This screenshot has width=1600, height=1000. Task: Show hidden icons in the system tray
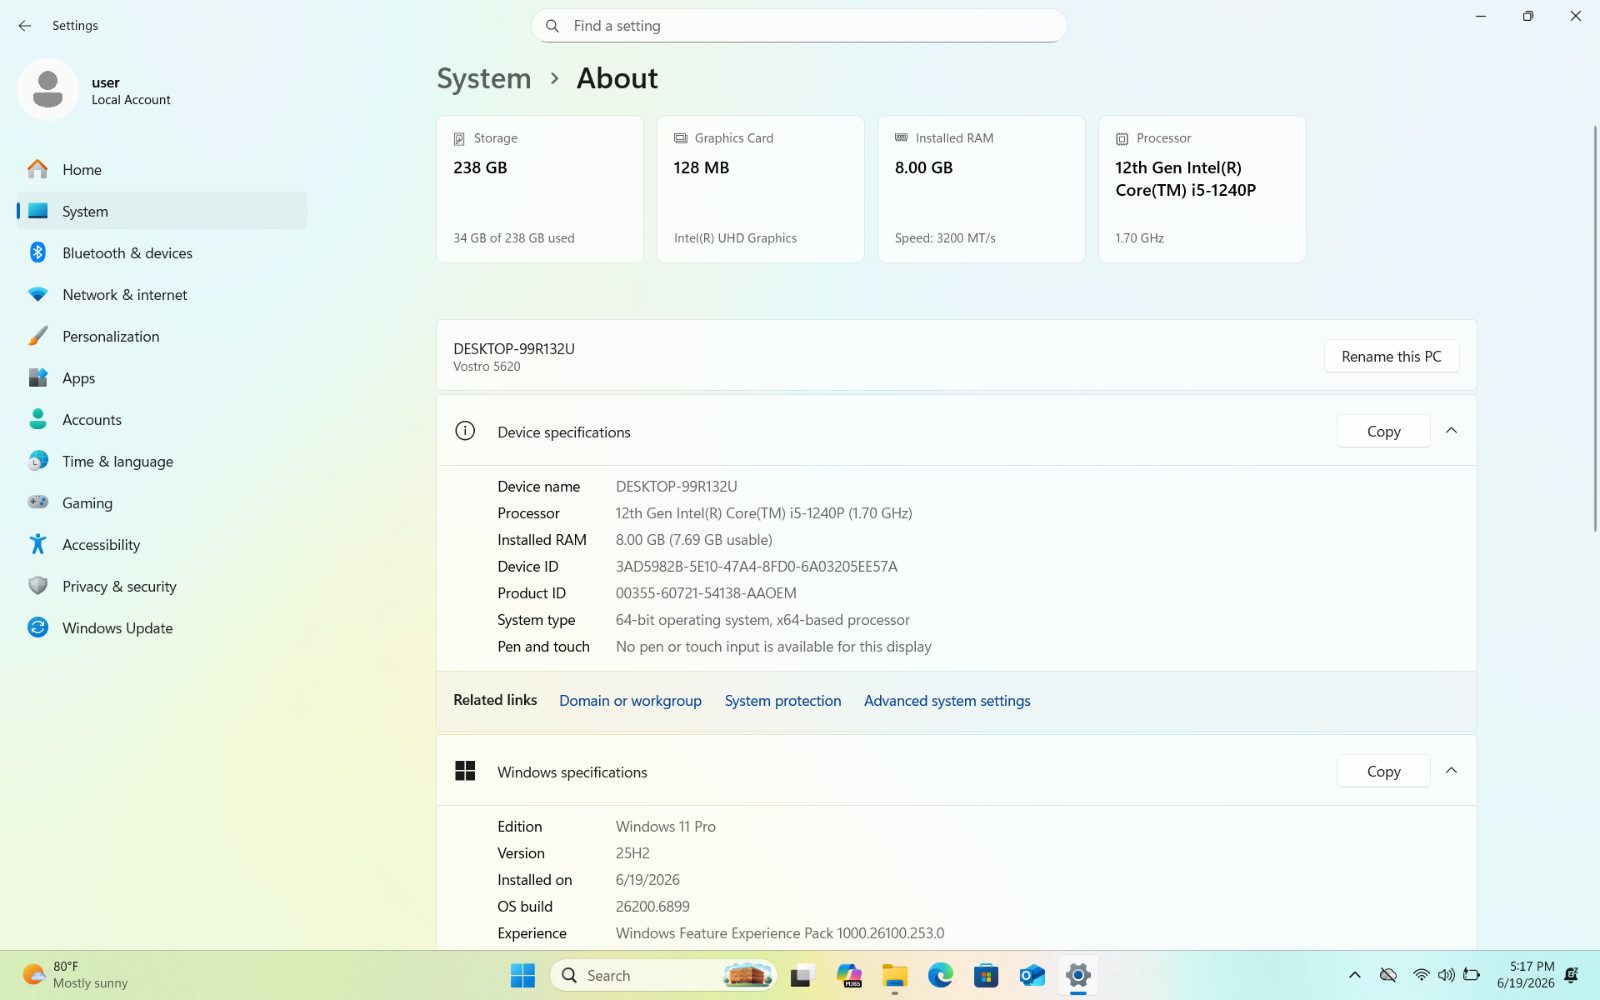click(1355, 975)
